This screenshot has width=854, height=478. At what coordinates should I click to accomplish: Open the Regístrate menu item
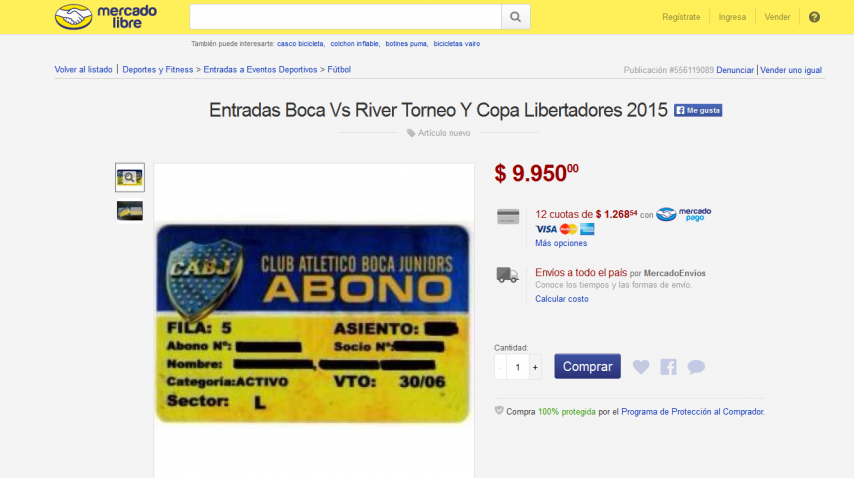681,17
